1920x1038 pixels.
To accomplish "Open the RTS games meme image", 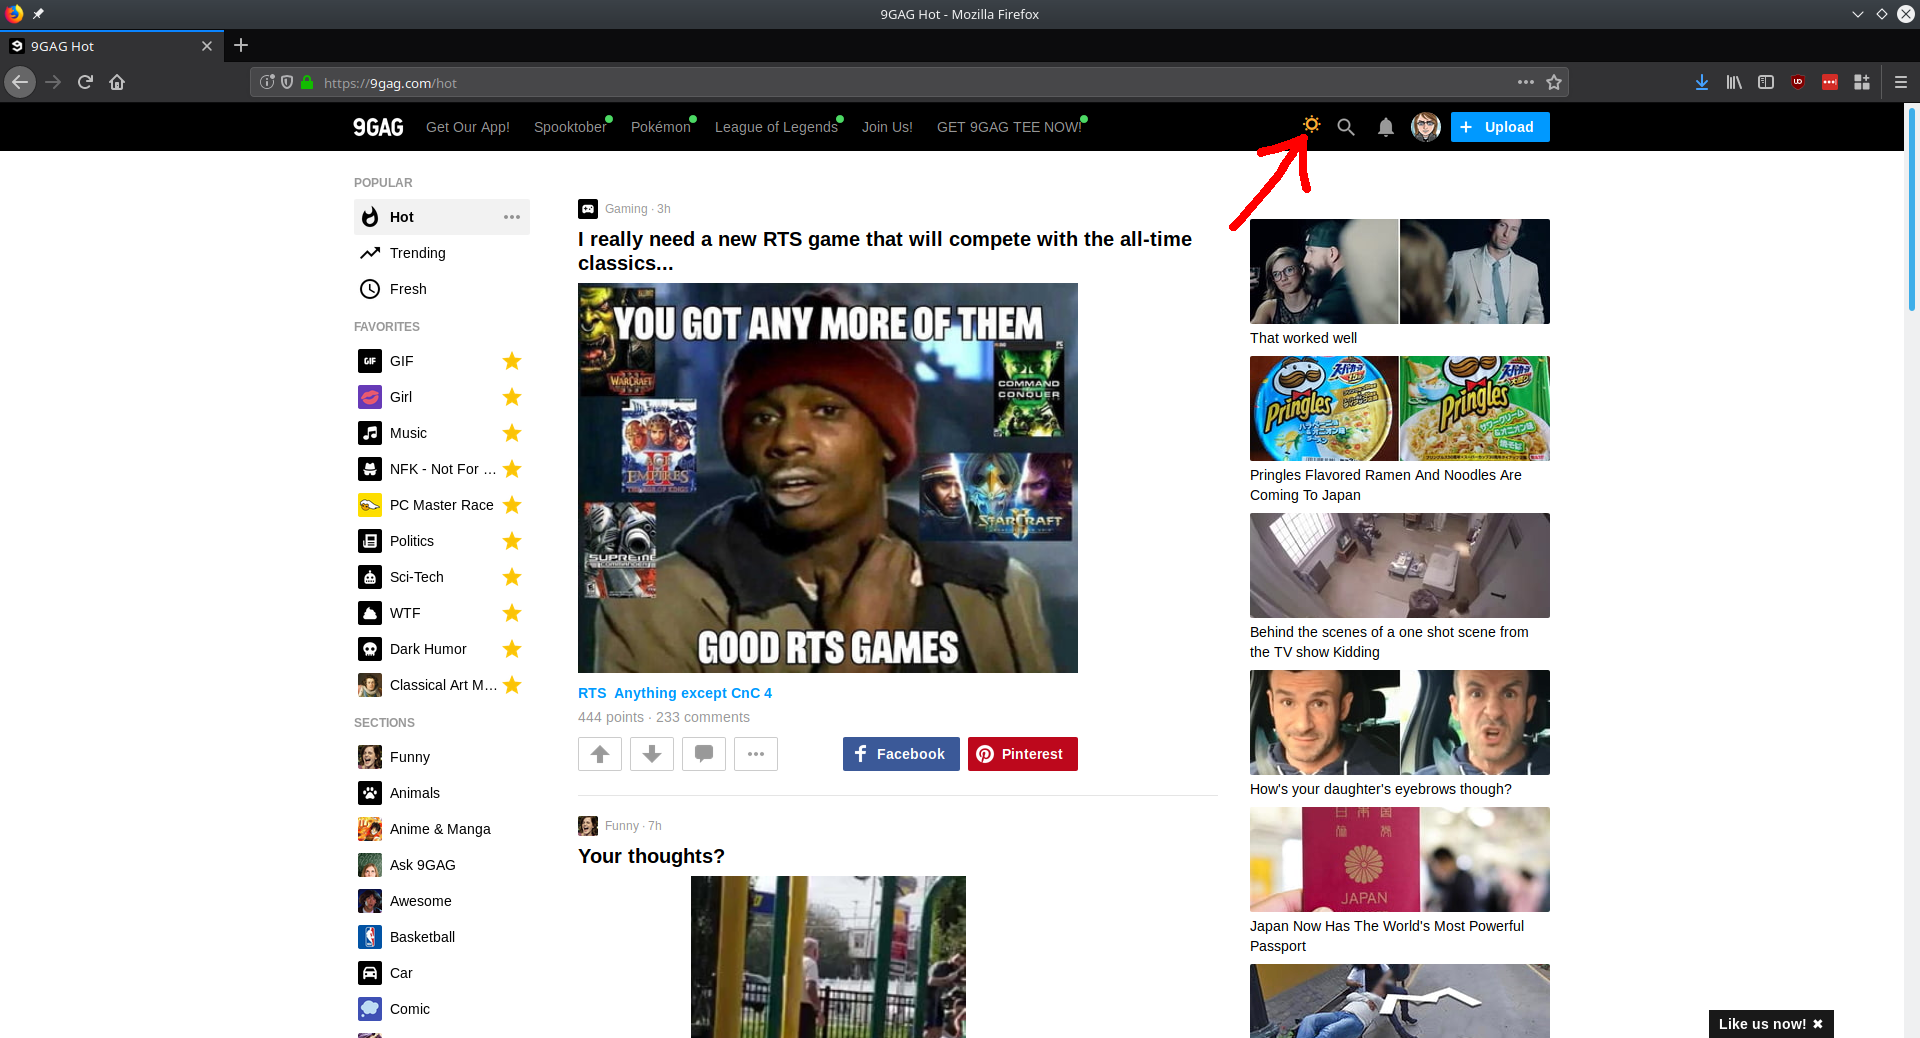I will 828,478.
